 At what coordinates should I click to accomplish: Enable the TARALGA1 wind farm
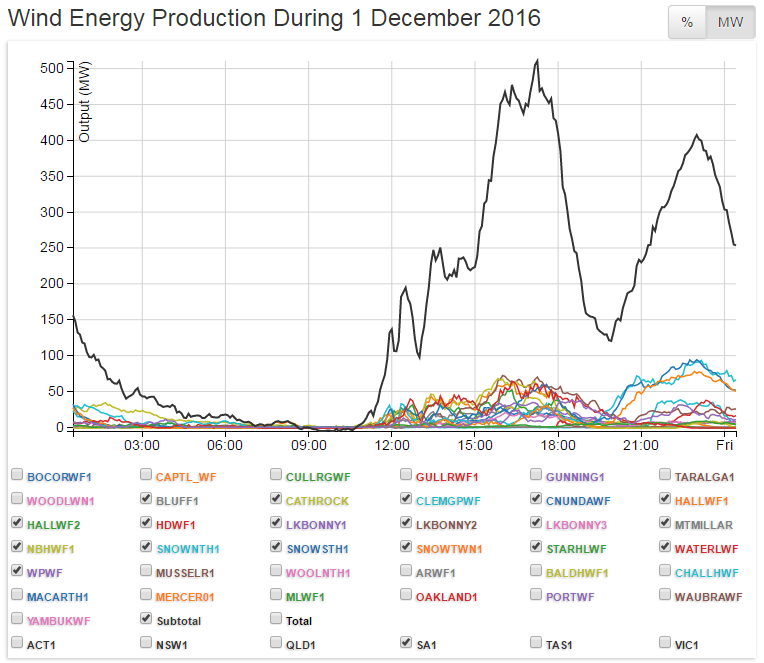click(667, 475)
